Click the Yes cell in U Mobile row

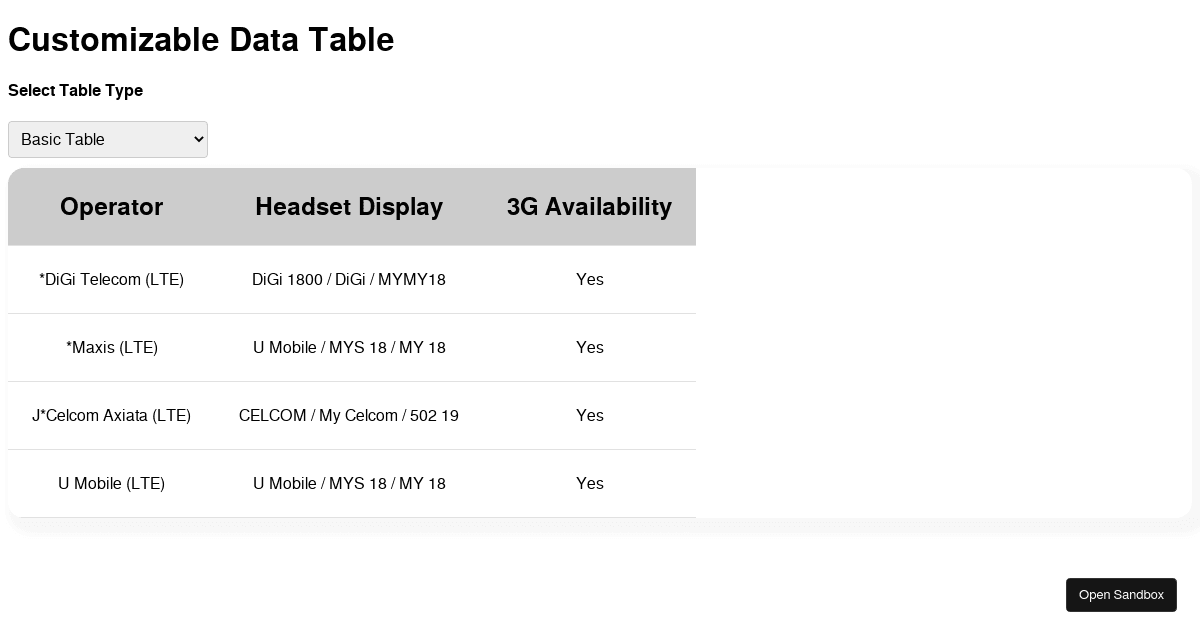pyautogui.click(x=590, y=484)
